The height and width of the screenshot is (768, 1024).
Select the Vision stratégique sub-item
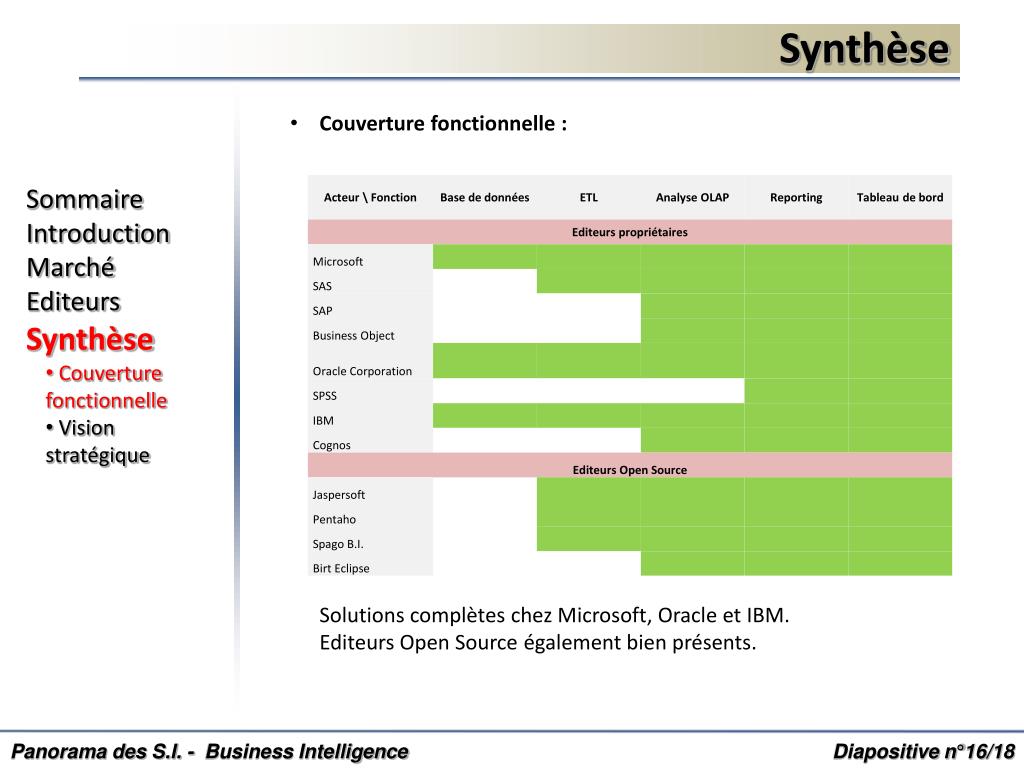(x=98, y=441)
